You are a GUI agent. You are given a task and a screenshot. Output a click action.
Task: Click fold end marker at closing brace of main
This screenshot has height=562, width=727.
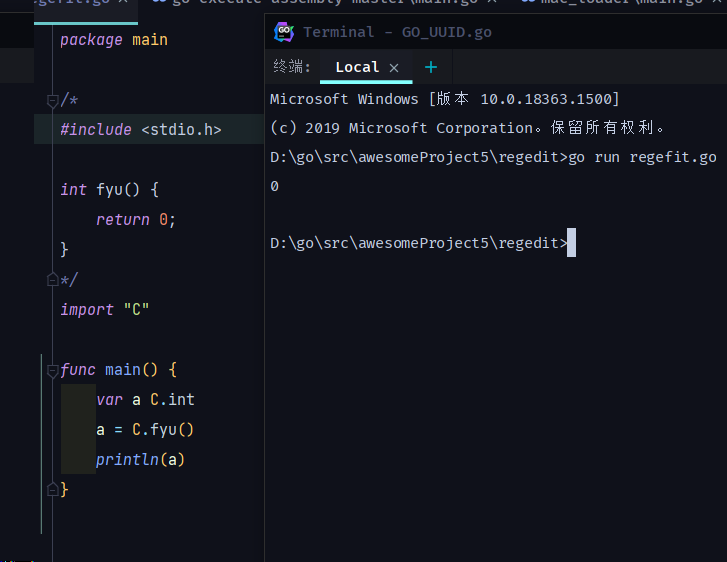click(x=52, y=489)
